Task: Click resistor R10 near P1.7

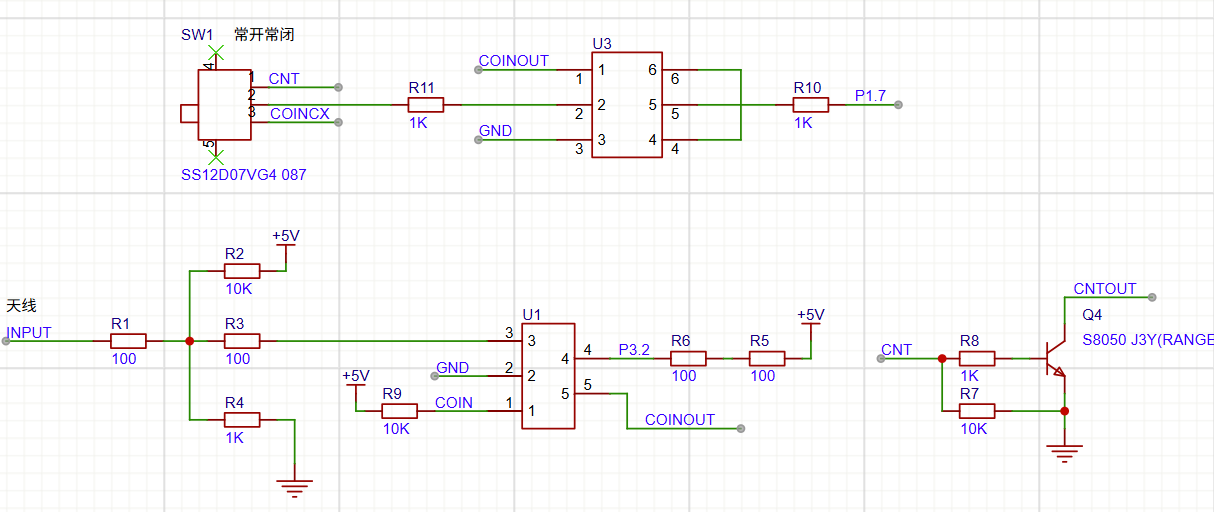Action: (811, 105)
